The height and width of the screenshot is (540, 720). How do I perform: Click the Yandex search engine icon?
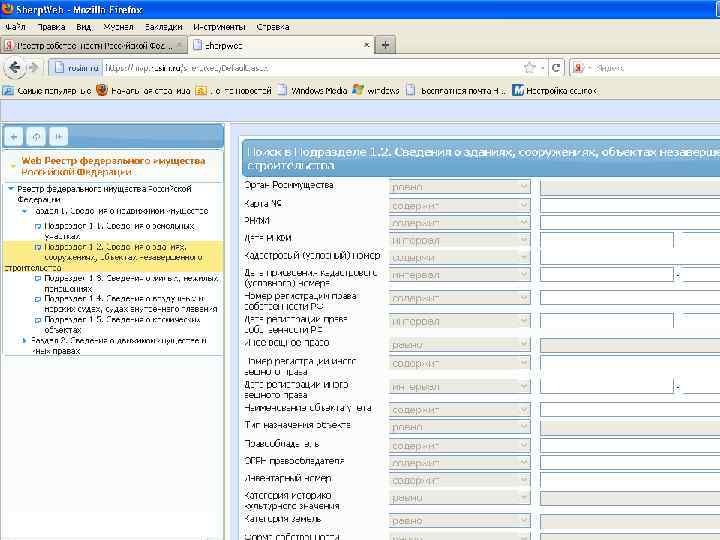coord(578,68)
